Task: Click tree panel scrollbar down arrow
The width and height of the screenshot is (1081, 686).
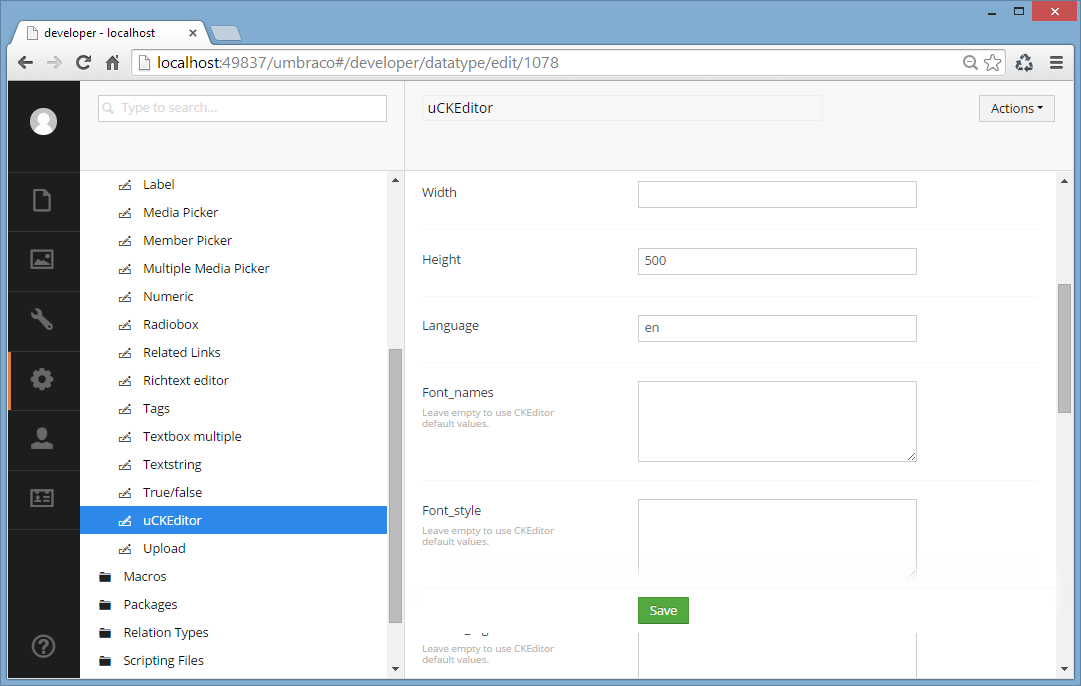Action: pos(396,669)
